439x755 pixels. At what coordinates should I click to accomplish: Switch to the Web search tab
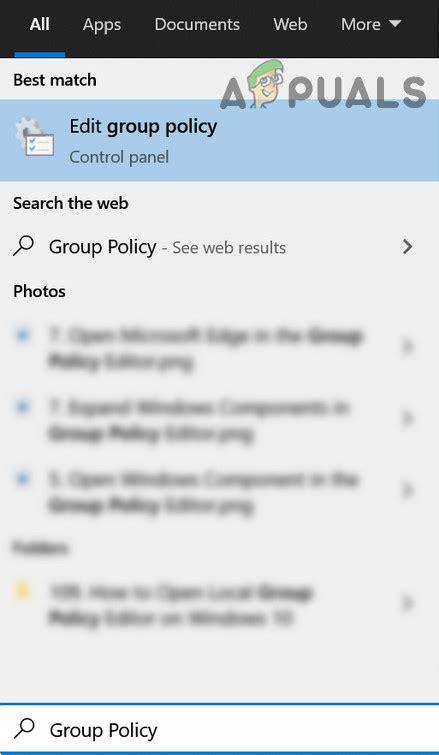[290, 25]
